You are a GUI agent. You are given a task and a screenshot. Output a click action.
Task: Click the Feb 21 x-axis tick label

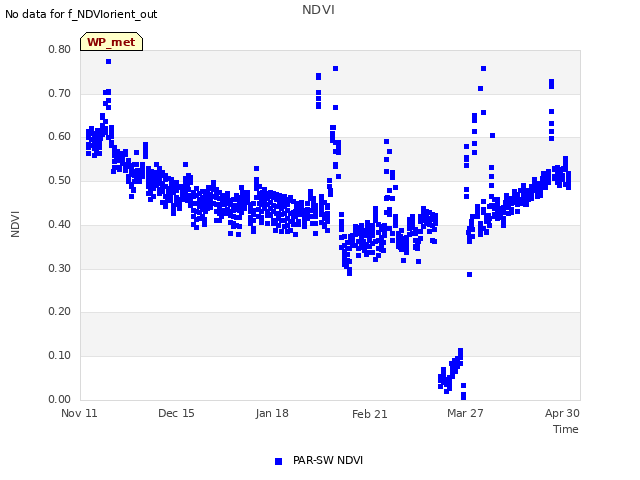tap(369, 414)
